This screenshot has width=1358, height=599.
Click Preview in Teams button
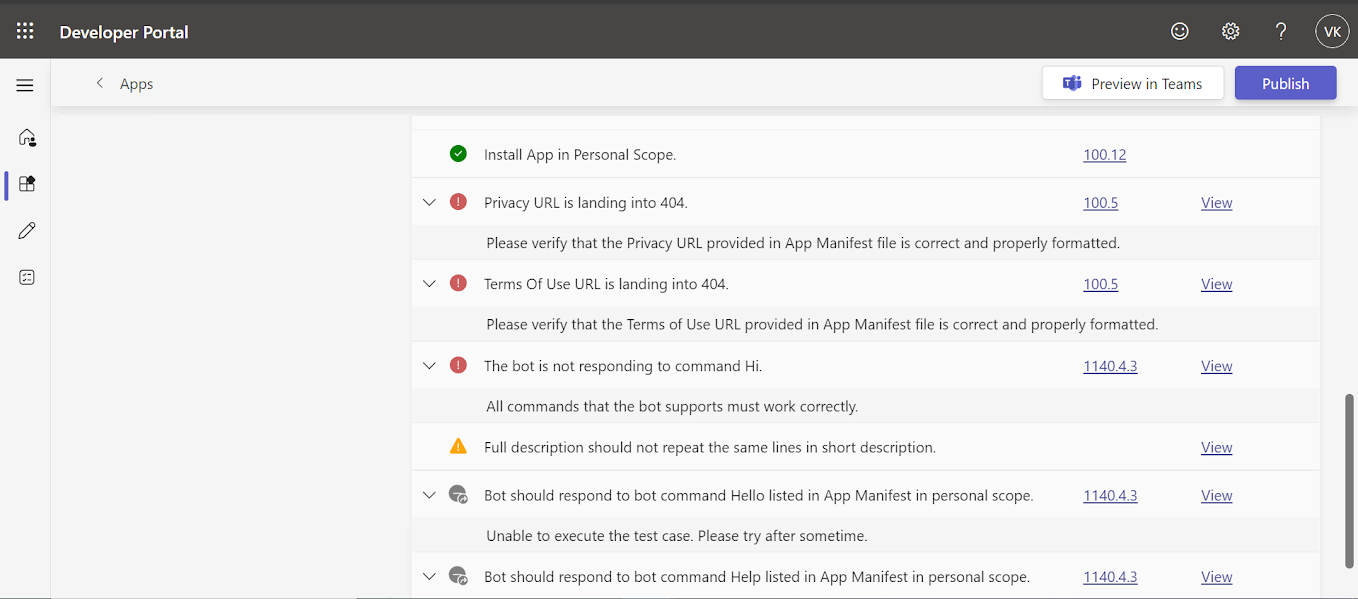pyautogui.click(x=1133, y=84)
